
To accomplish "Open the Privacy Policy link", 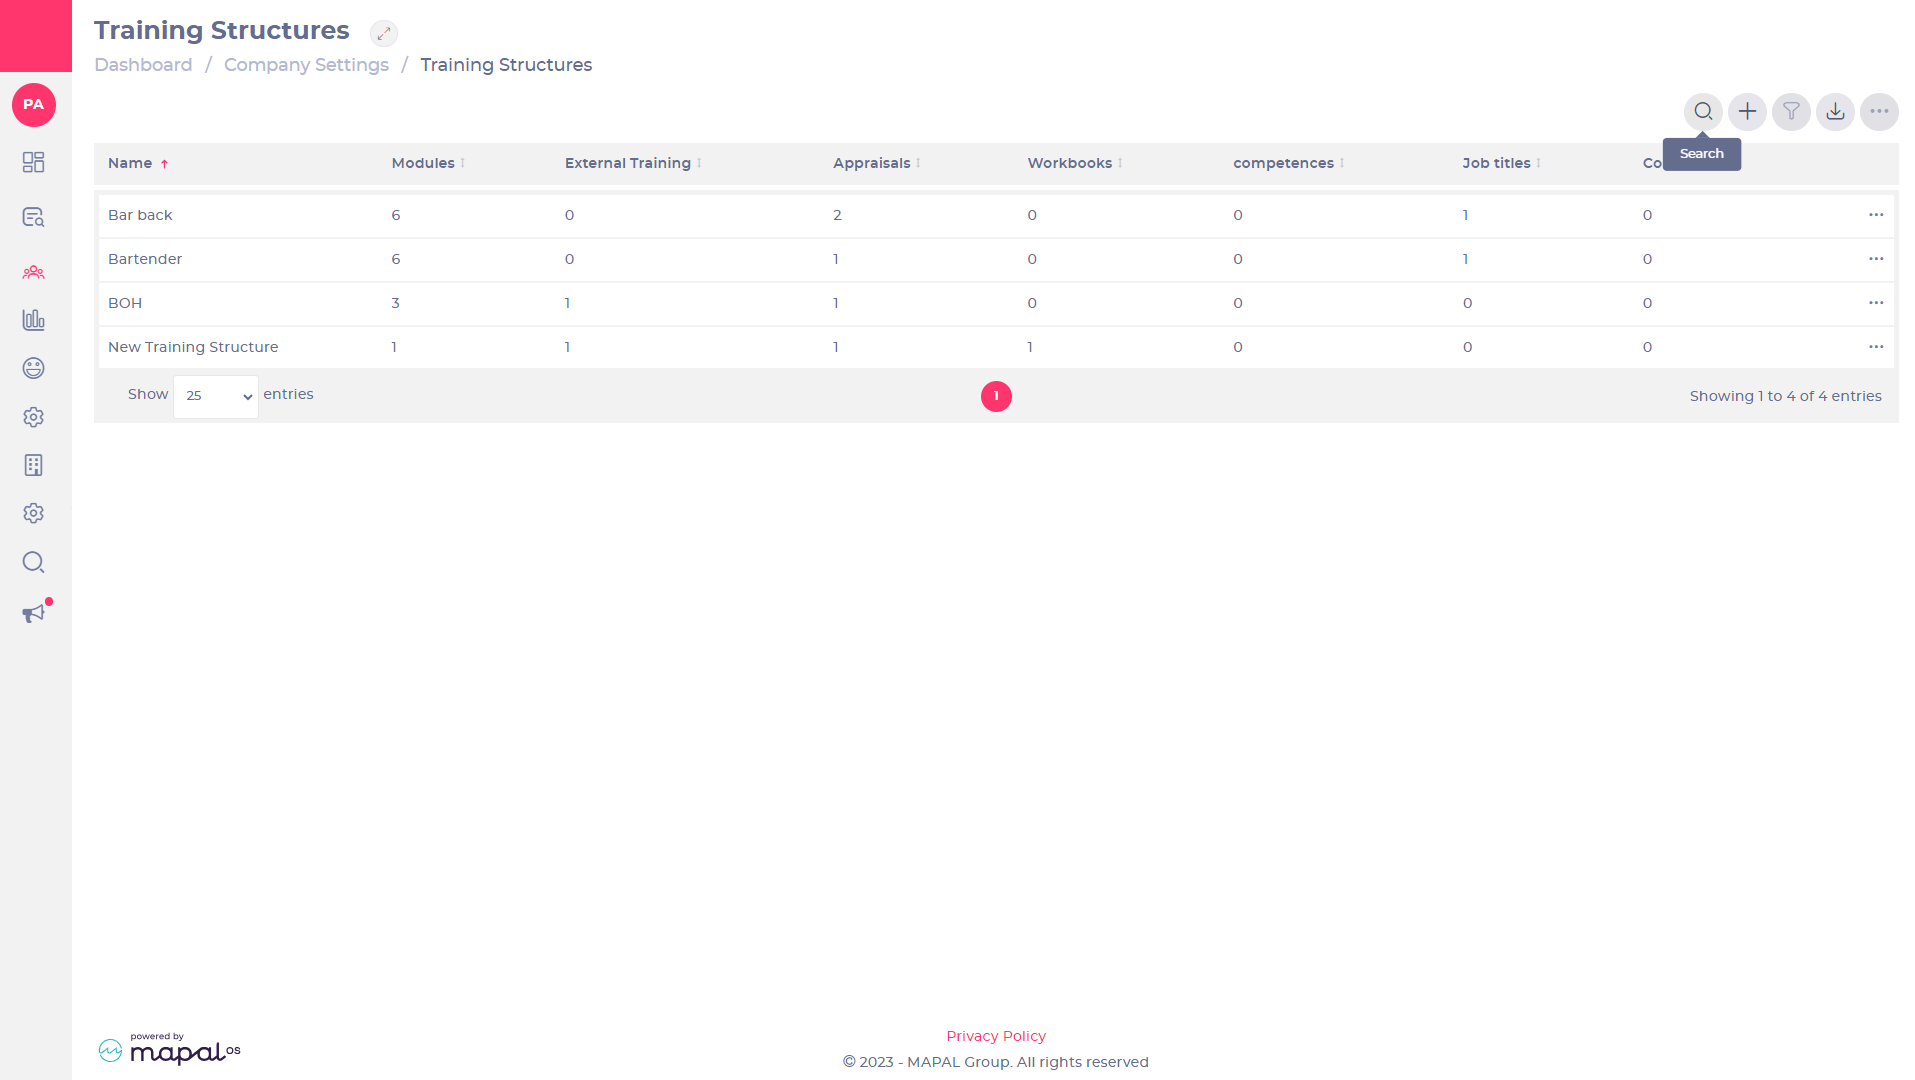I will pyautogui.click(x=996, y=1036).
